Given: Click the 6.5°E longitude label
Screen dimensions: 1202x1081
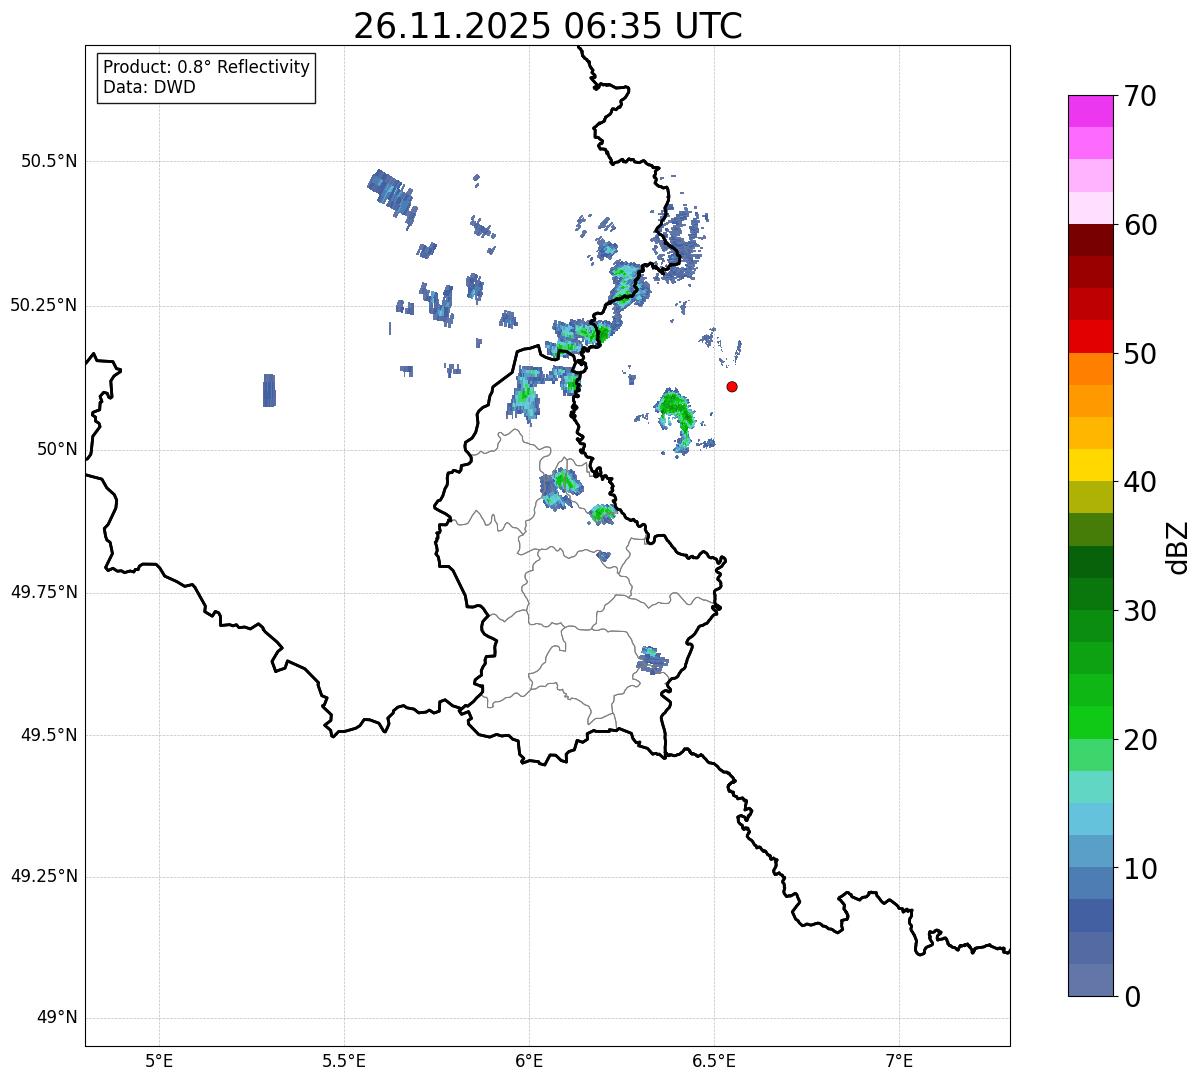Looking at the screenshot, I should (714, 1060).
